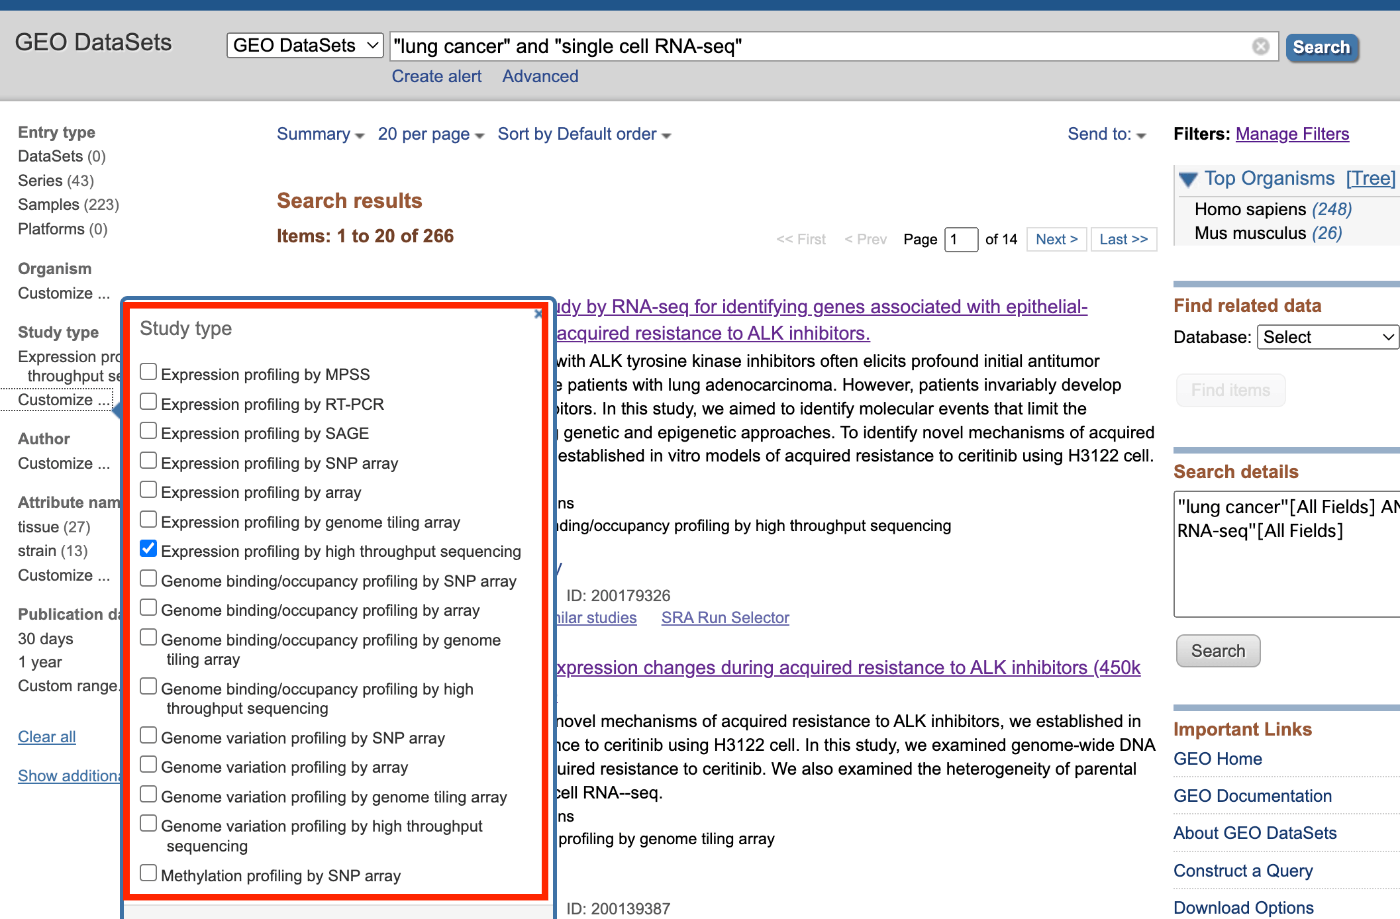Open the Construct a Query link
The height and width of the screenshot is (919, 1400).
point(1243,871)
